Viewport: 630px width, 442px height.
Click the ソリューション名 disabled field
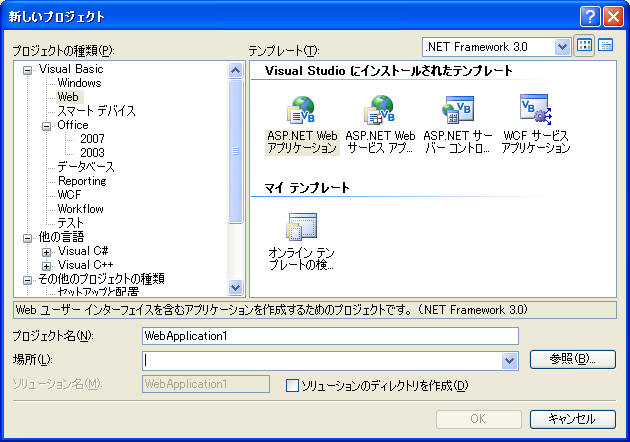point(206,384)
